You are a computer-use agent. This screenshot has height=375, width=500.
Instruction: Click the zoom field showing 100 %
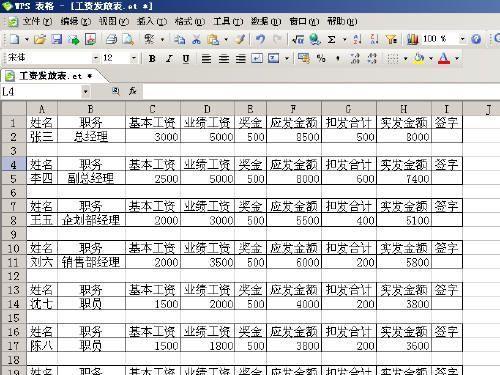(x=440, y=39)
